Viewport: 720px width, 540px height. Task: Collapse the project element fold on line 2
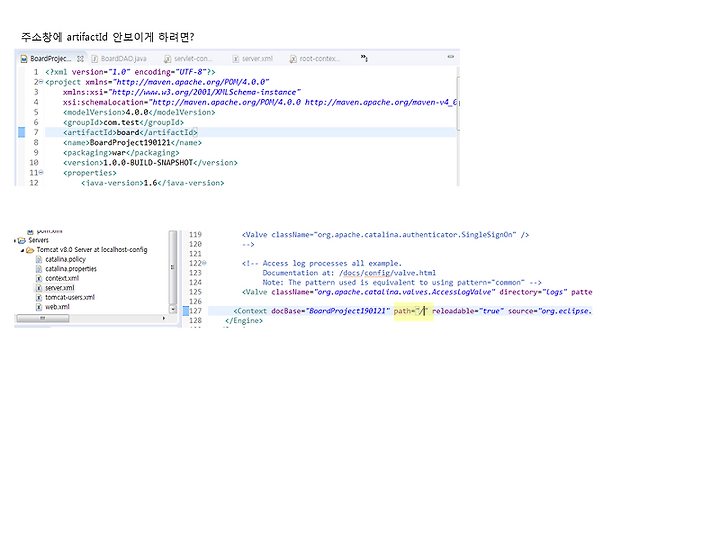(41, 82)
